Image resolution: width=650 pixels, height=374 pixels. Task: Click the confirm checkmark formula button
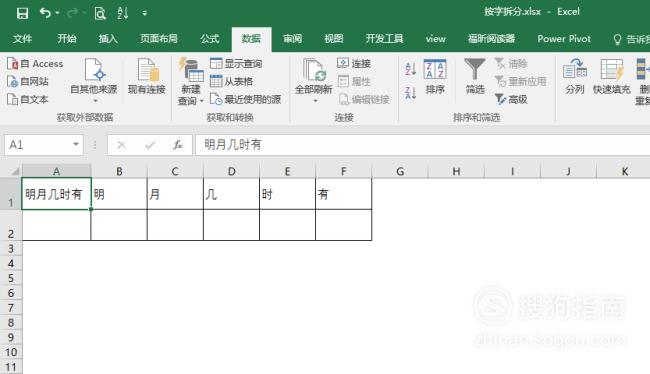point(150,145)
